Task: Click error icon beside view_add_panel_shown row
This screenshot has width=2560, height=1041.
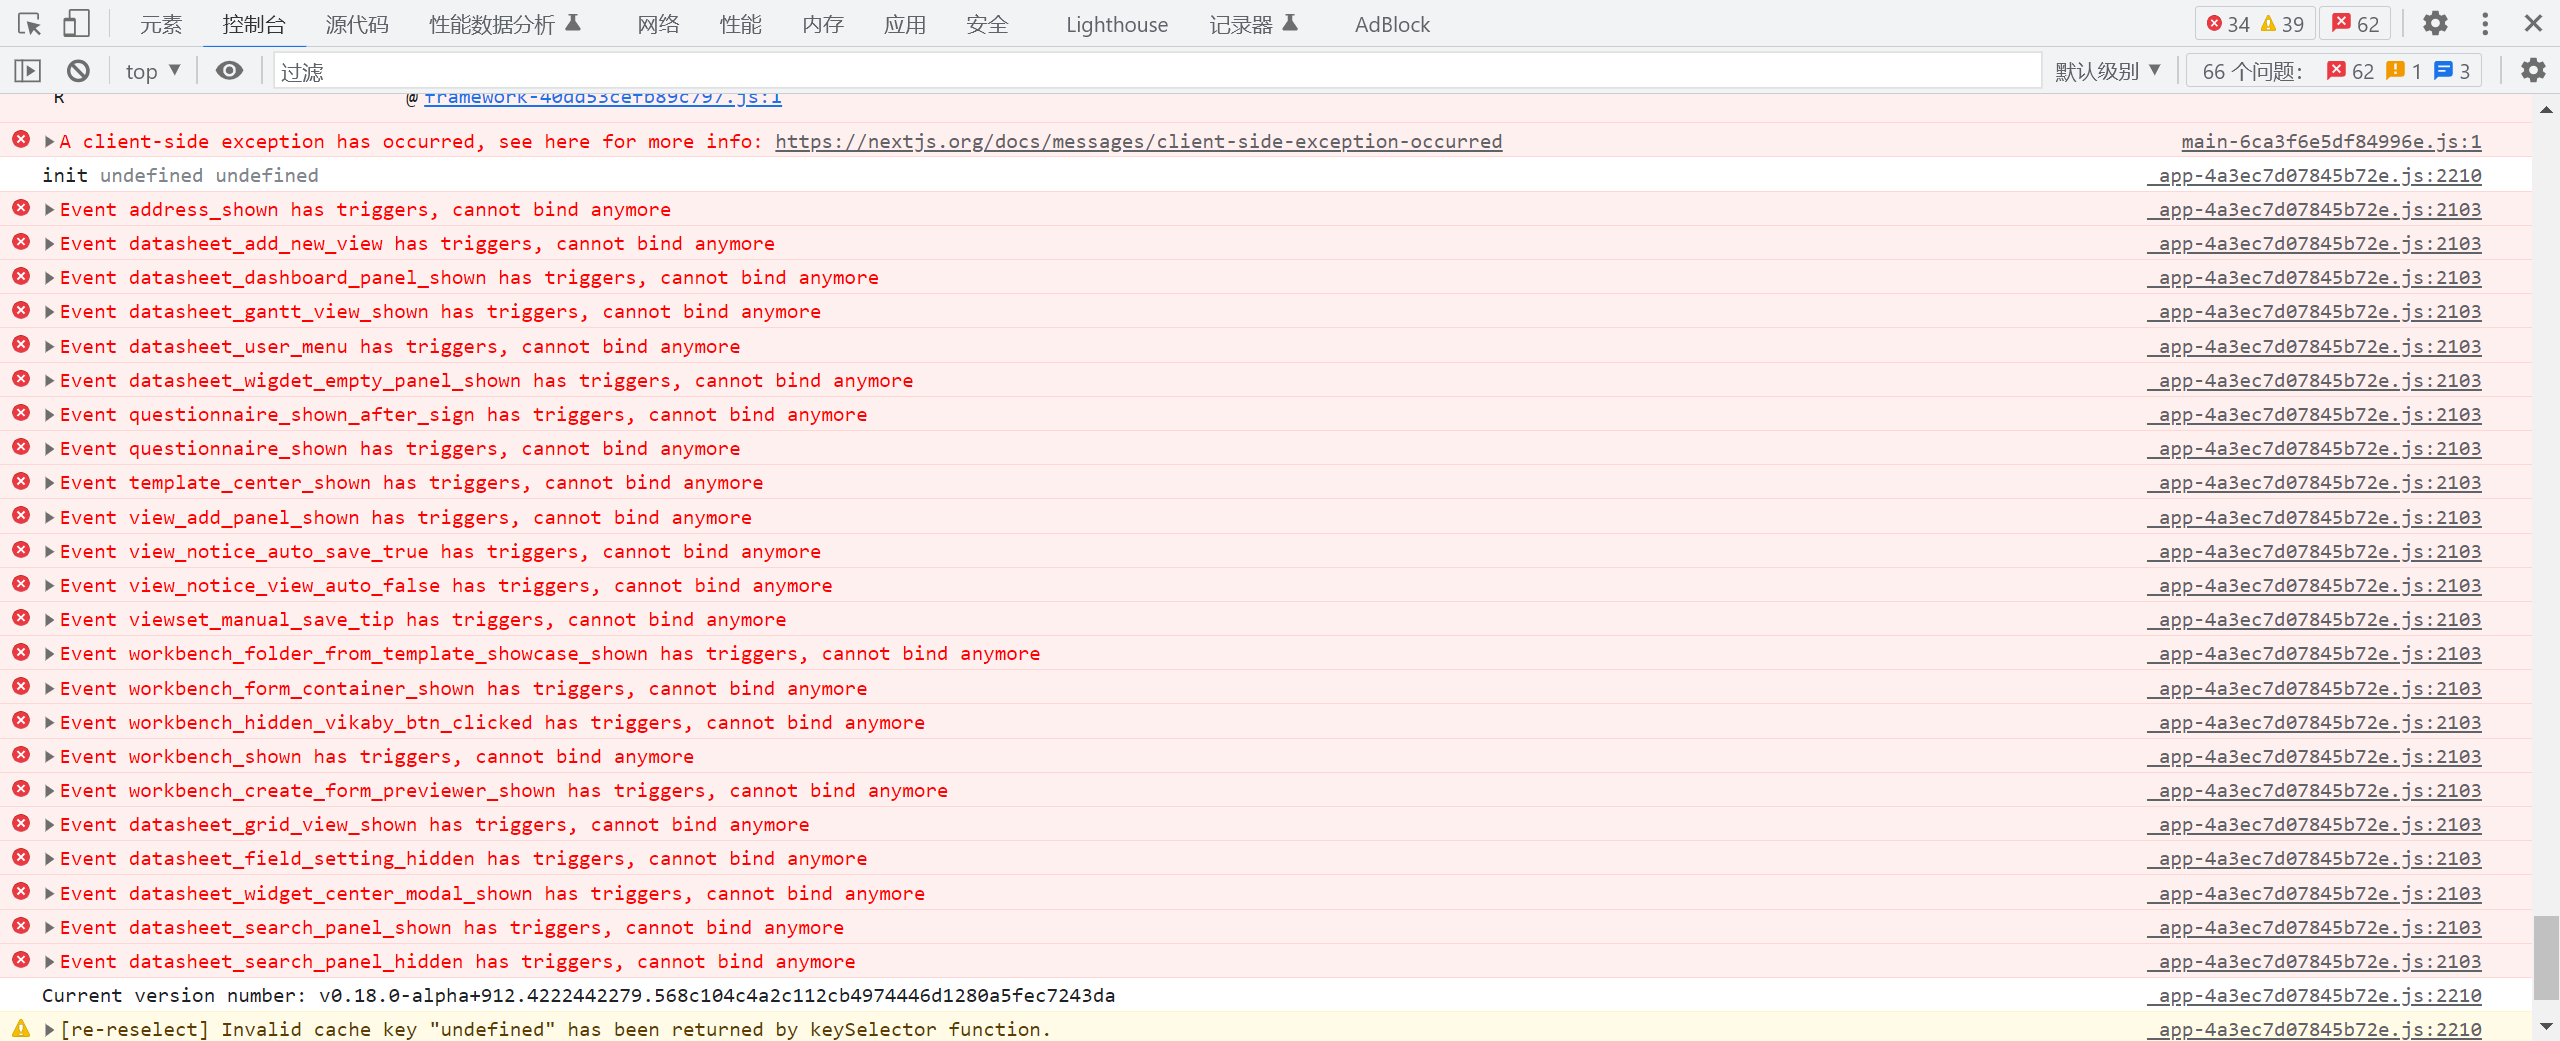Action: 21,516
